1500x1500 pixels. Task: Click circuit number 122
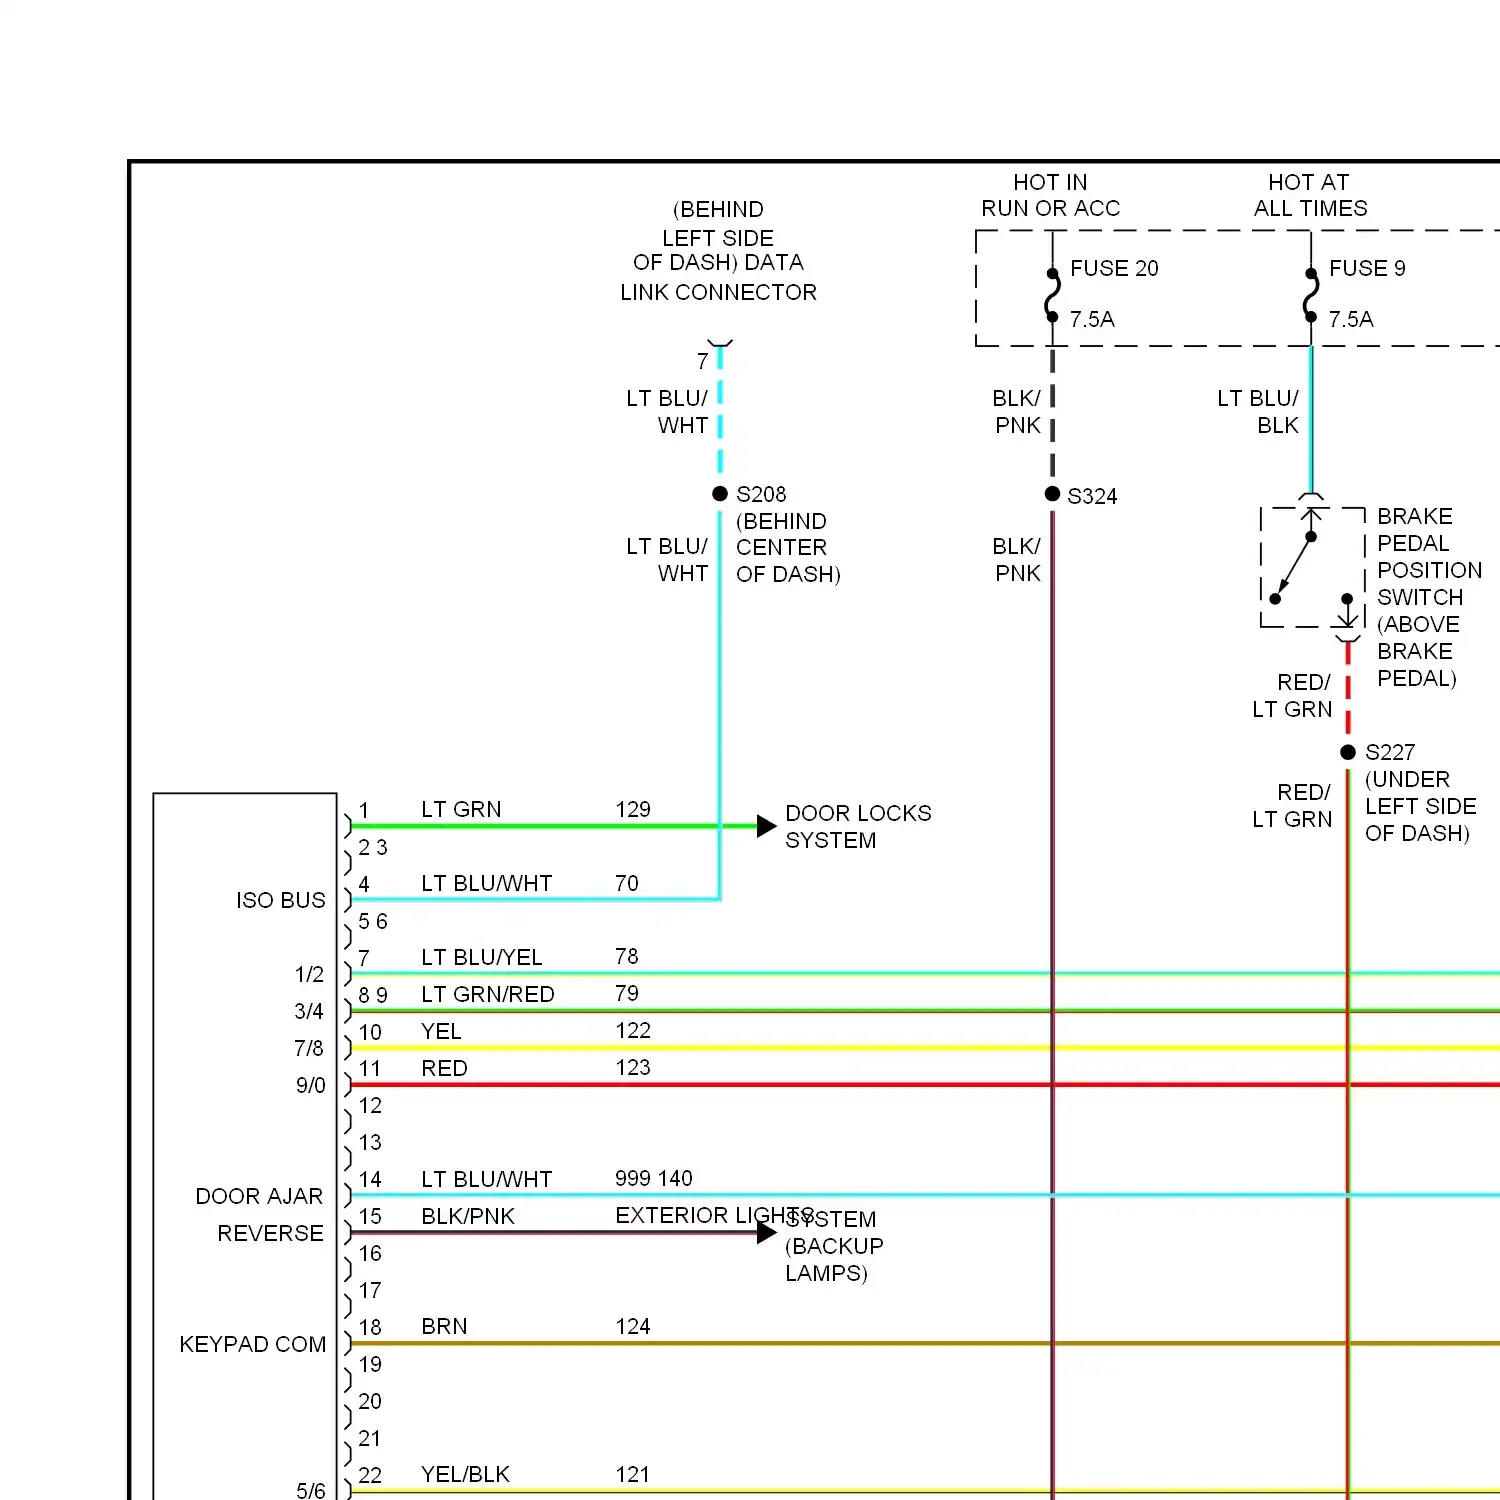coord(633,1030)
